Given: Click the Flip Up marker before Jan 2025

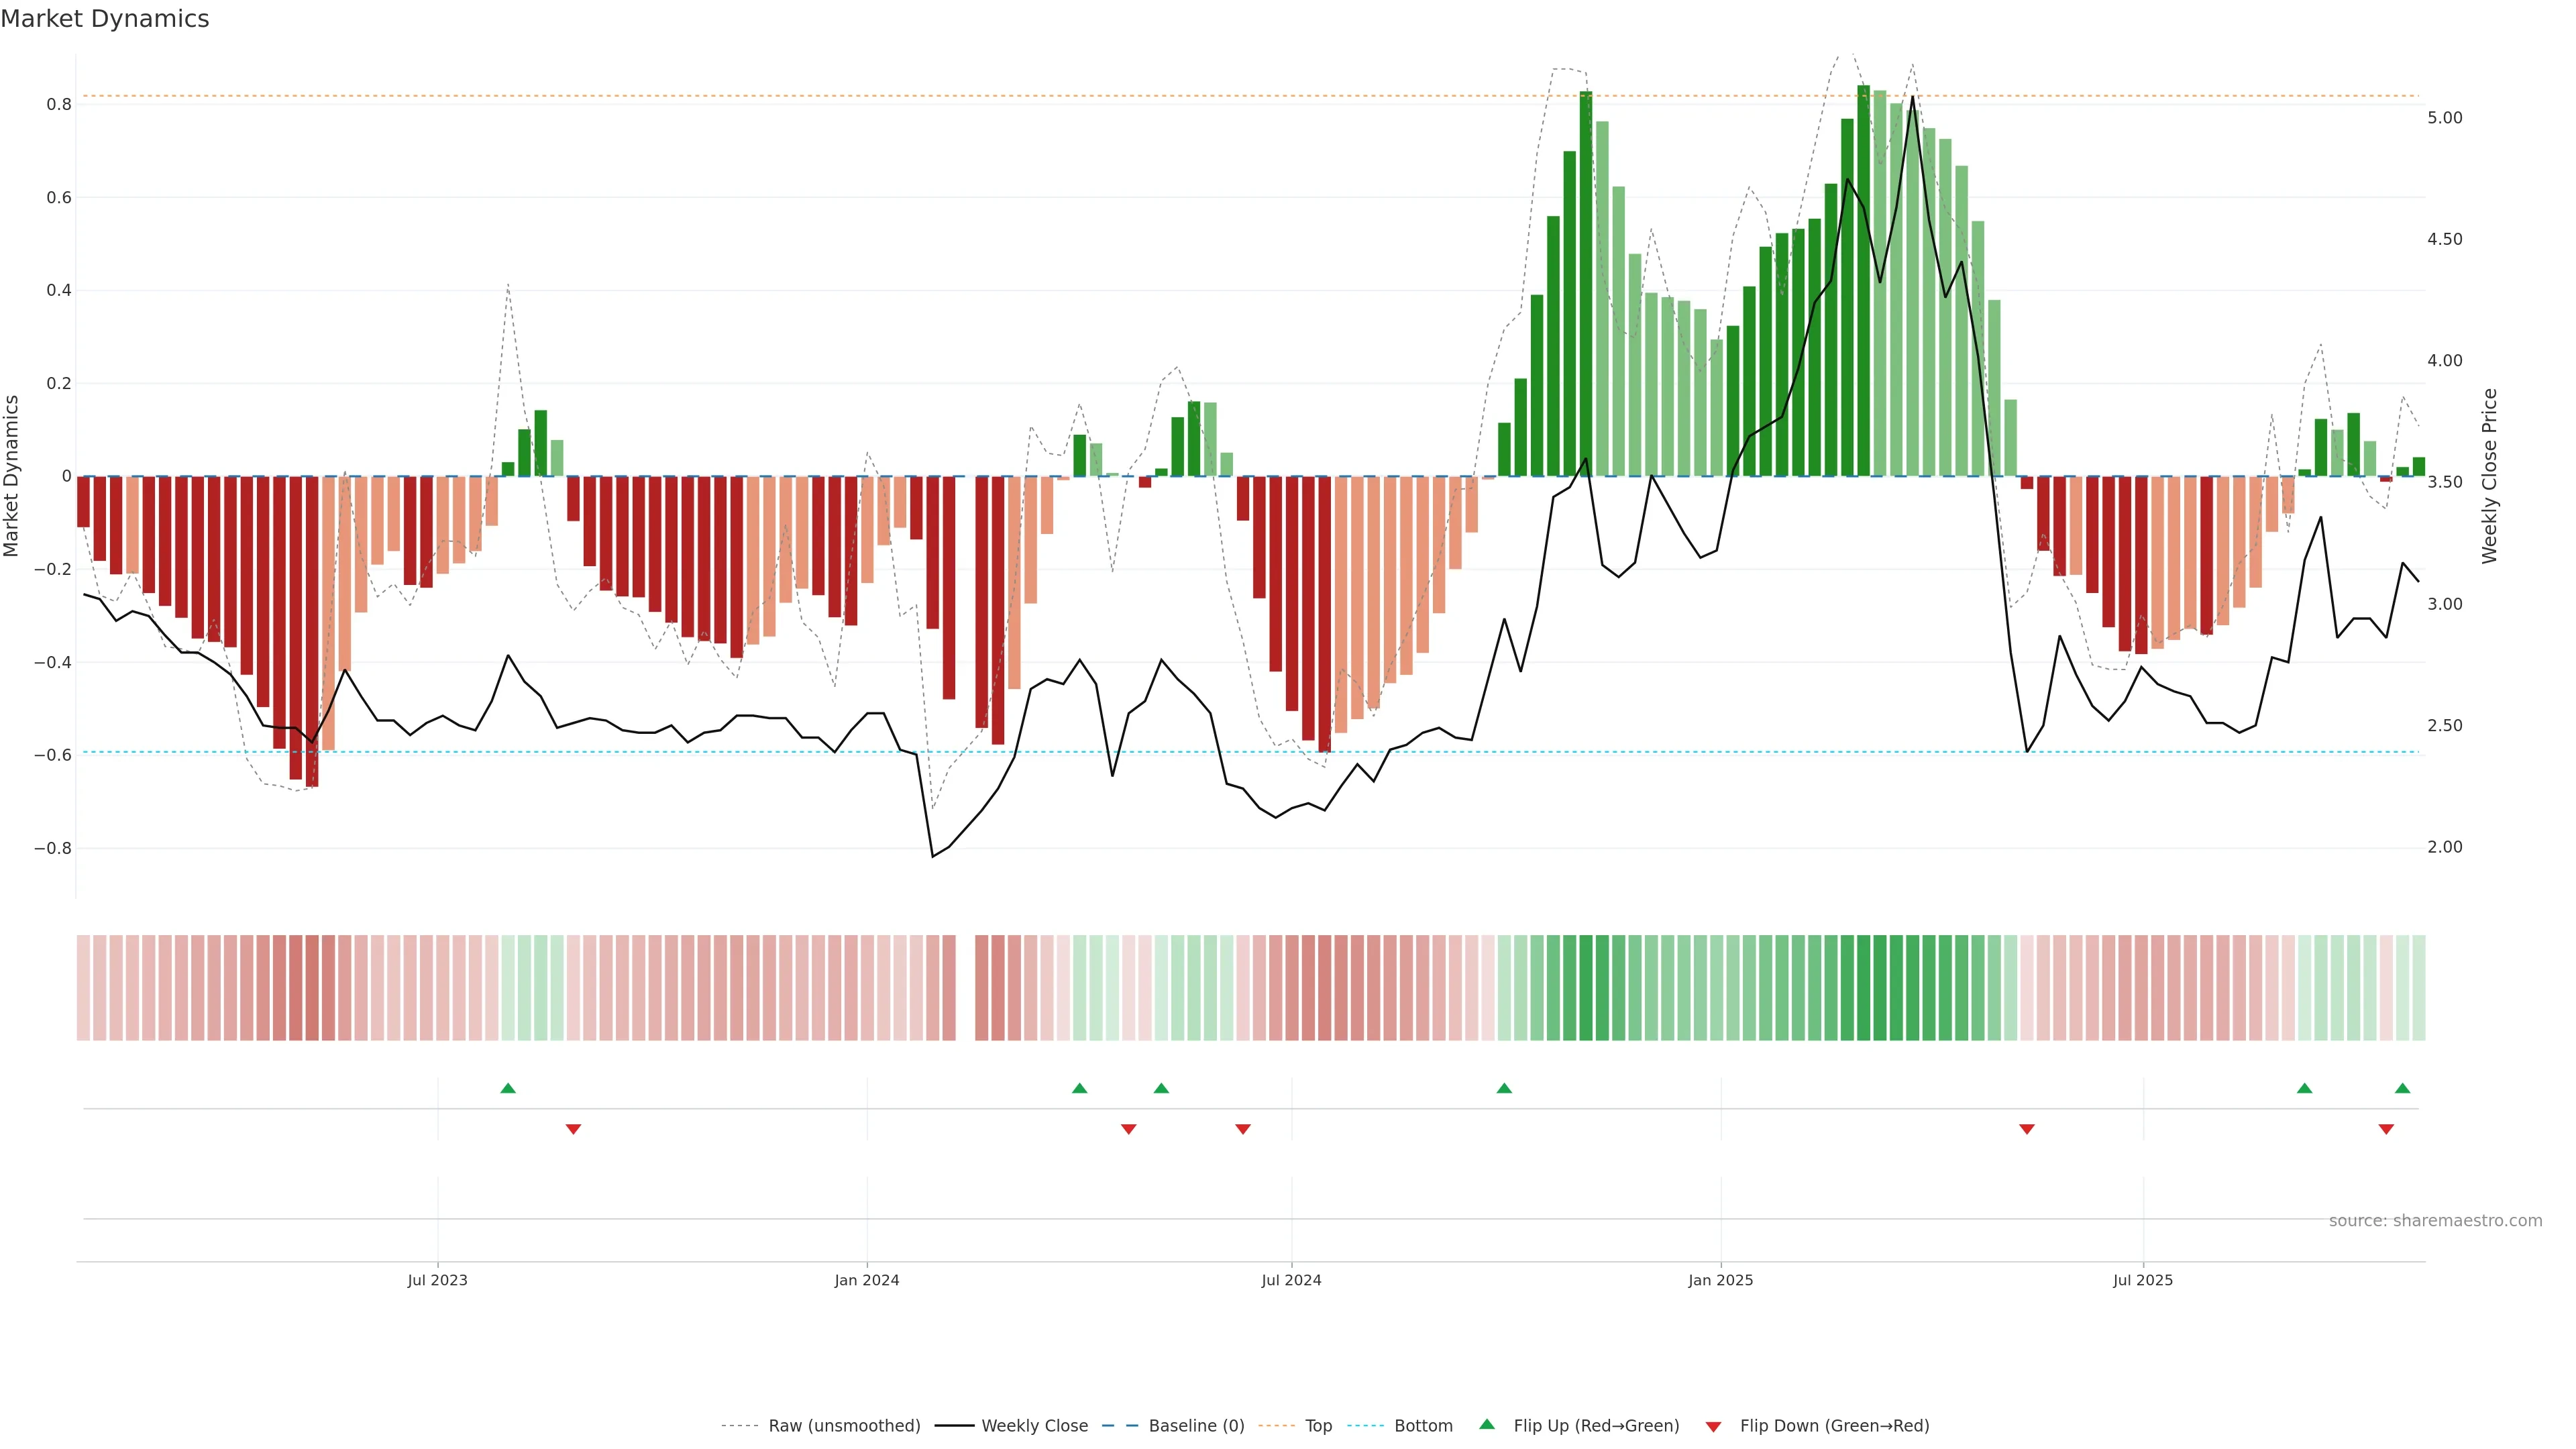Looking at the screenshot, I should (x=1504, y=1088).
